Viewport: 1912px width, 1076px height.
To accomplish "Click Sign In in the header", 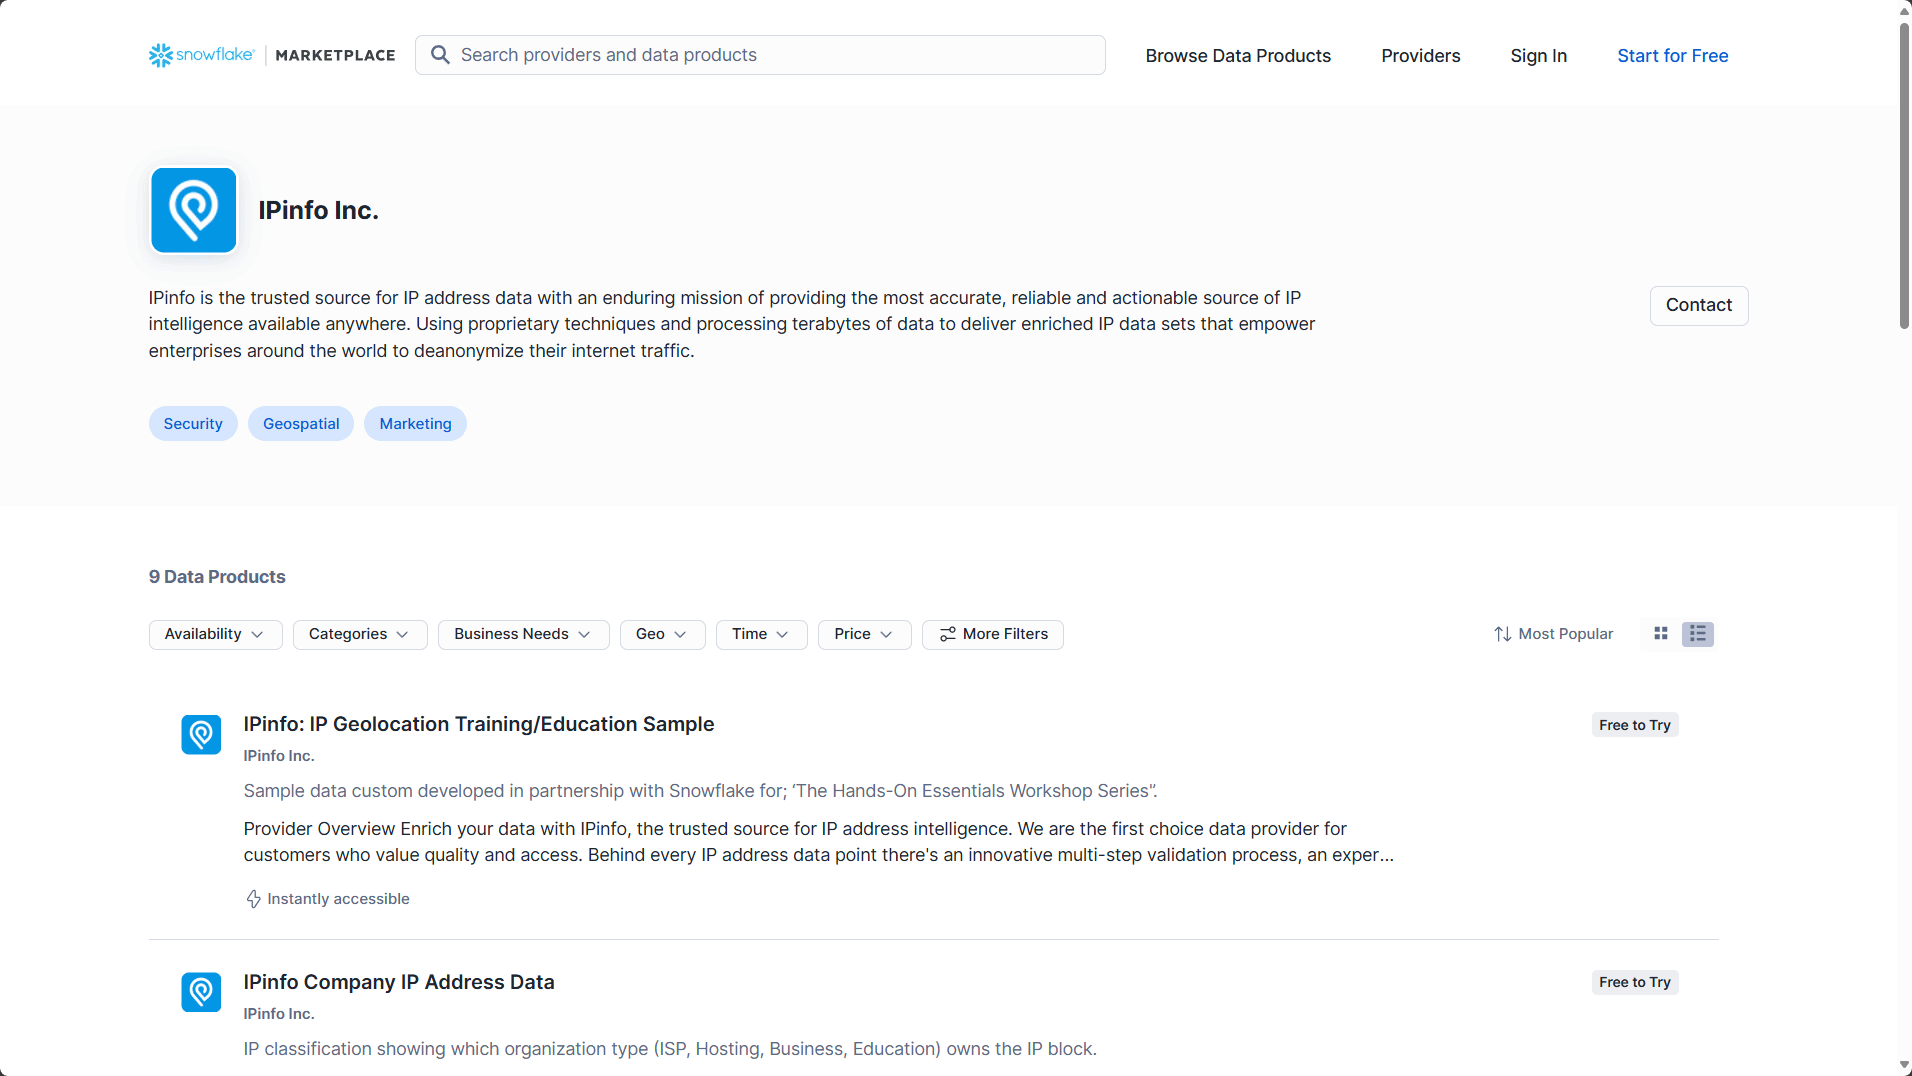I will click(x=1539, y=56).
